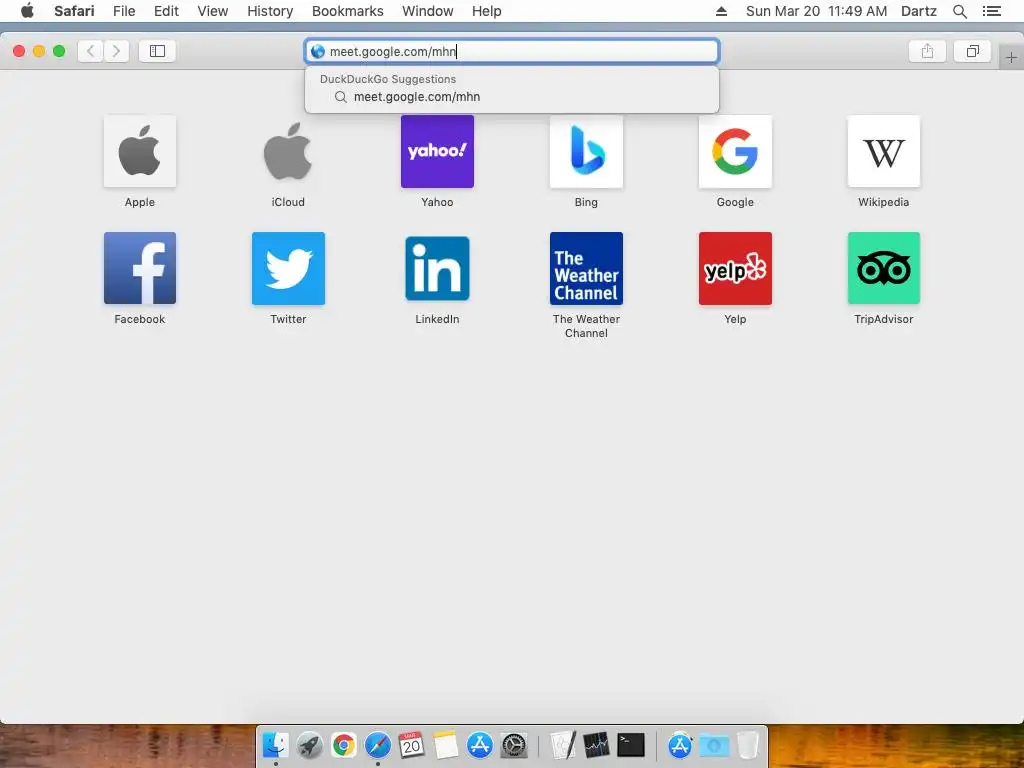This screenshot has width=1024, height=768.
Task: Open the Wikipedia favorite tile
Action: 884,152
